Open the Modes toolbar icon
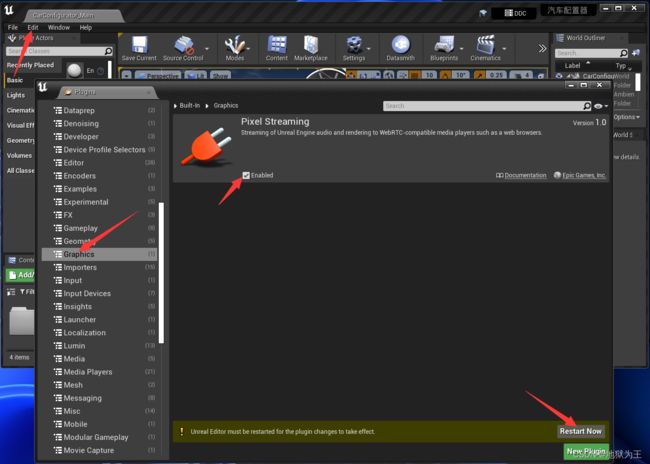The width and height of the screenshot is (650, 464). pos(235,49)
